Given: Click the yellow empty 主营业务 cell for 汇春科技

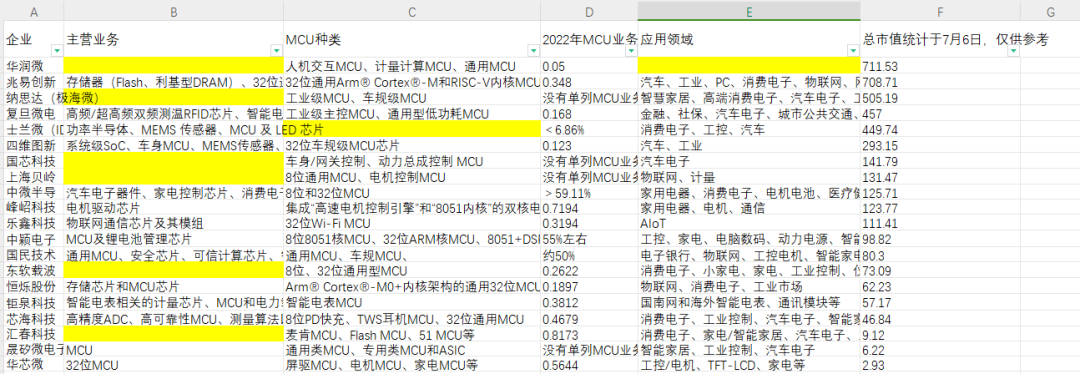Looking at the screenshot, I should click(x=174, y=335).
